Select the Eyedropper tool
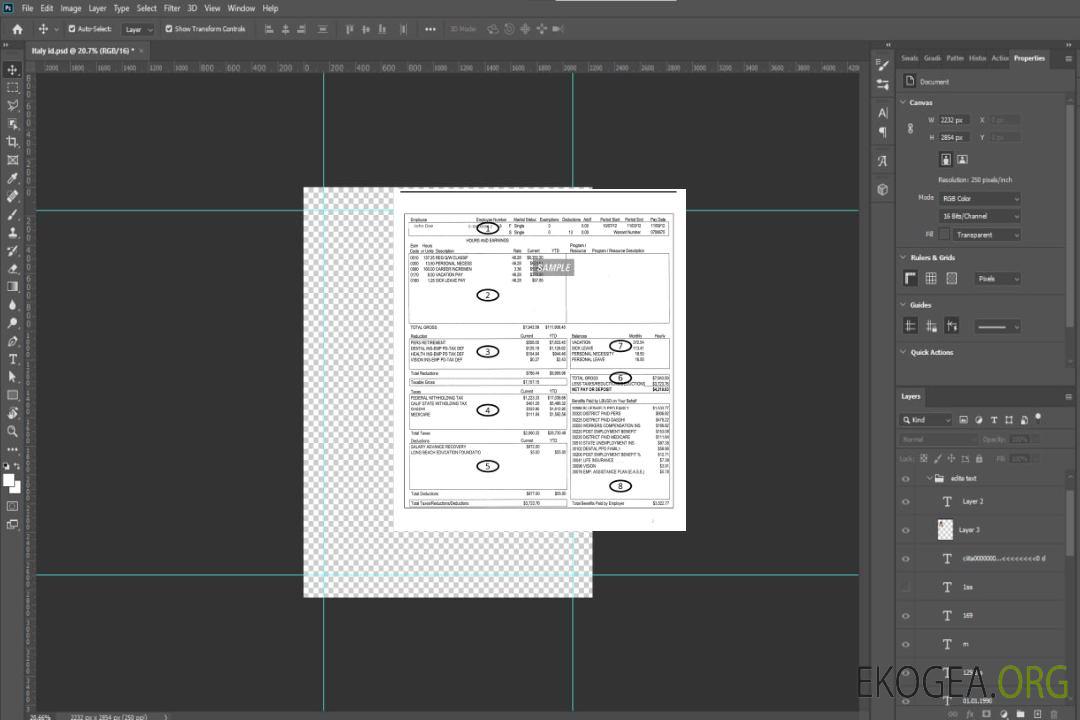 (12, 178)
